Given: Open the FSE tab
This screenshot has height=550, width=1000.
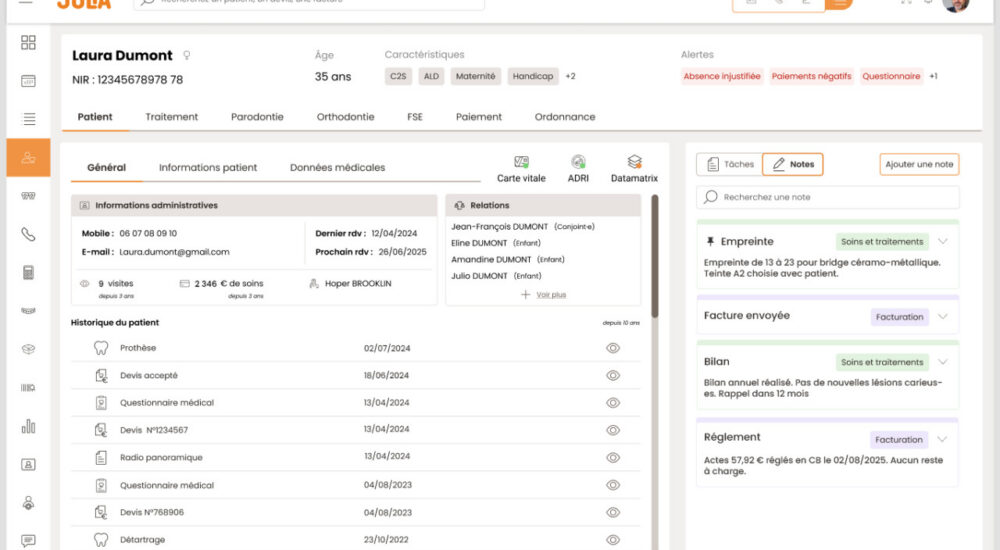Looking at the screenshot, I should coord(415,117).
